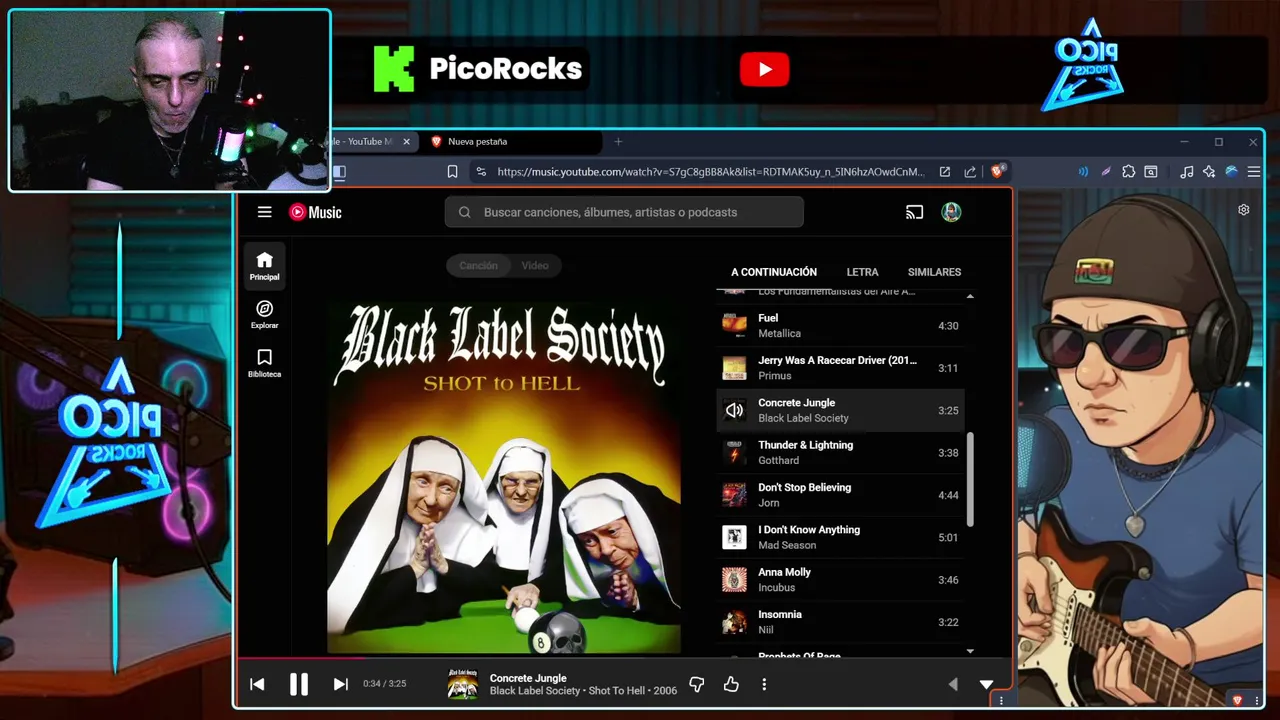This screenshot has width=1280, height=720.
Task: Play Thunder & Lightning by Gotthard
Action: (840, 452)
